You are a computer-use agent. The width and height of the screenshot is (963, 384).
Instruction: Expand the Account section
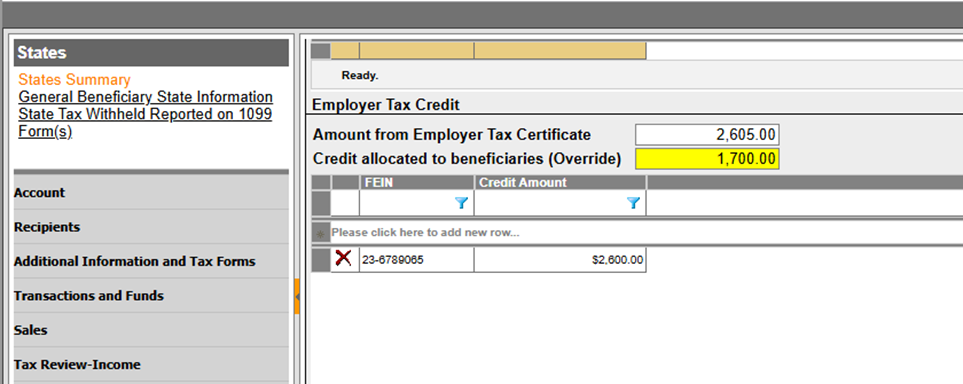coord(151,193)
